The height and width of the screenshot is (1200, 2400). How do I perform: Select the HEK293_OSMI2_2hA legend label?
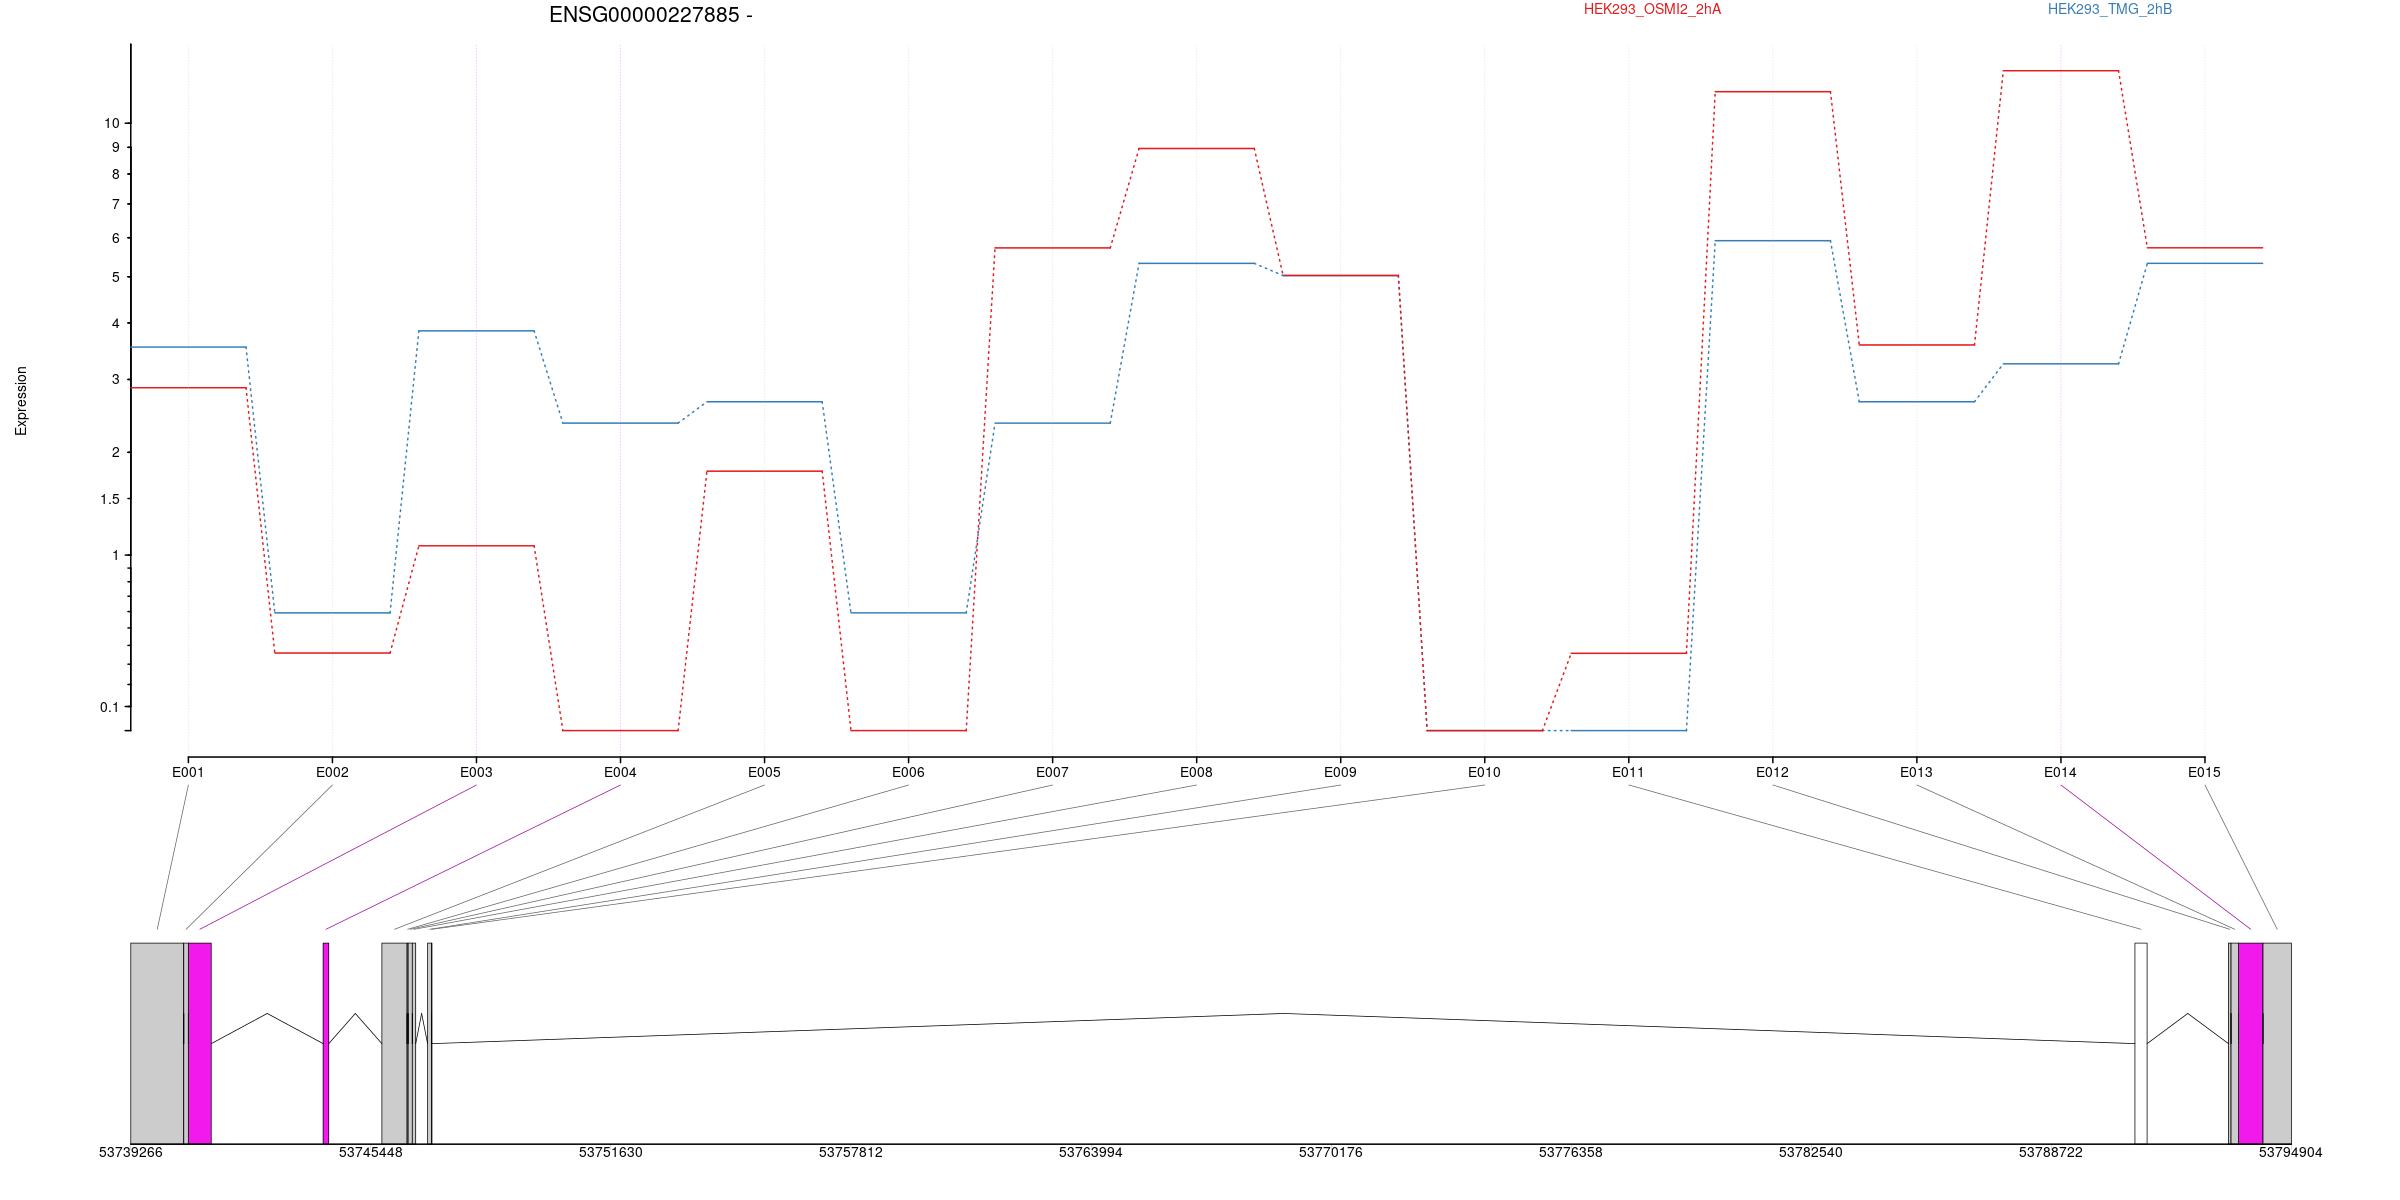1652,9
